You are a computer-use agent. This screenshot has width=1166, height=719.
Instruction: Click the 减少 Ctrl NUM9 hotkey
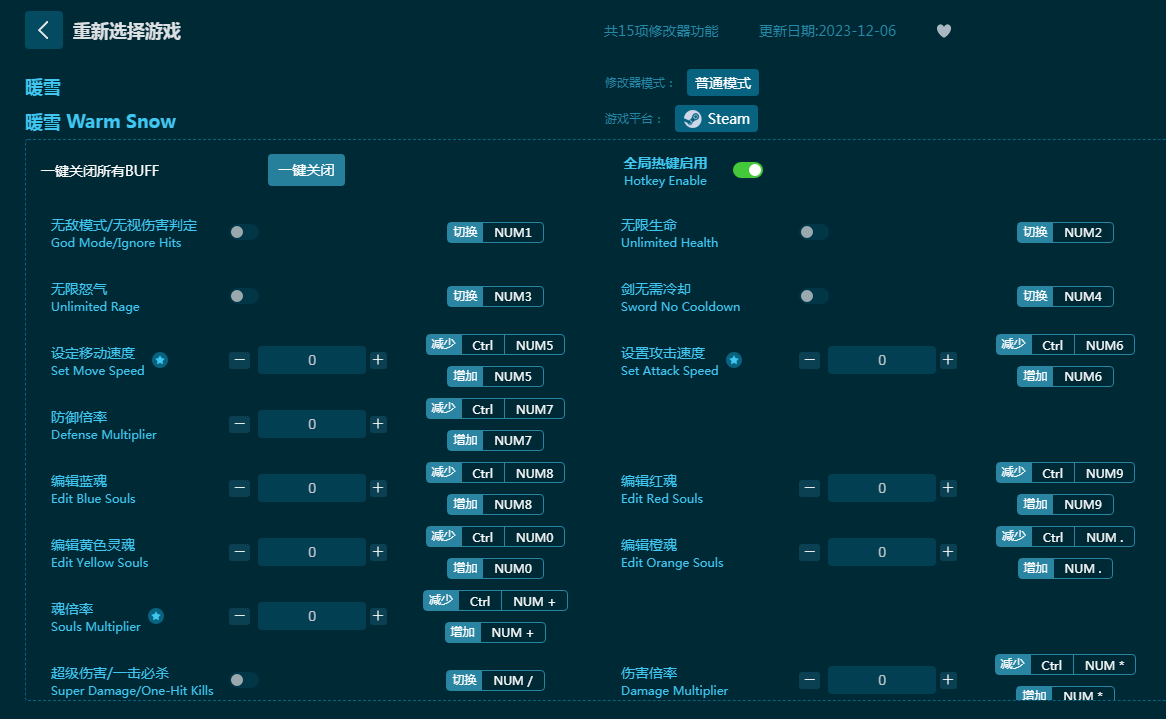1066,473
